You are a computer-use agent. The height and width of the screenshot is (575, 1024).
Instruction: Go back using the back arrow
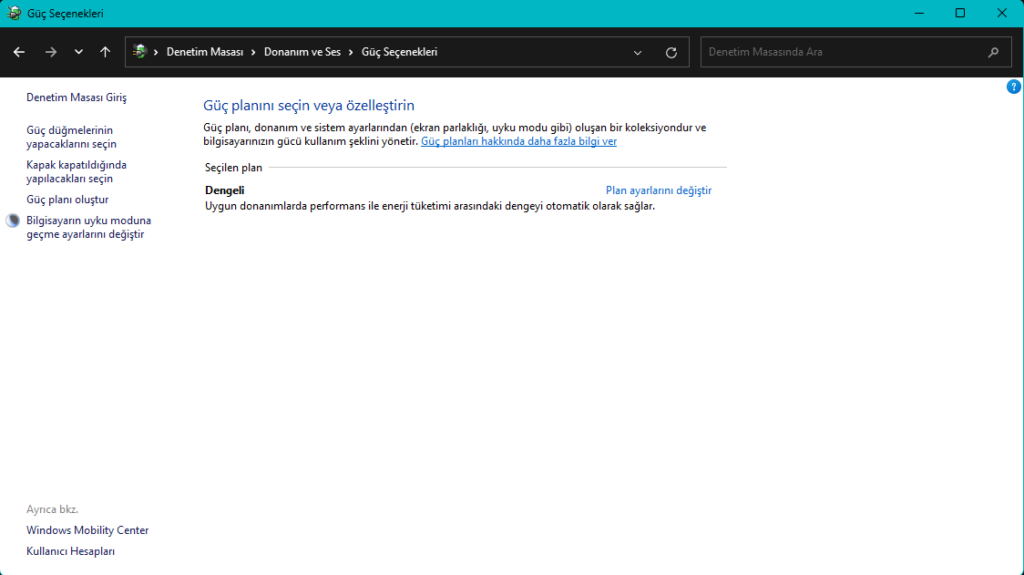pyautogui.click(x=19, y=52)
